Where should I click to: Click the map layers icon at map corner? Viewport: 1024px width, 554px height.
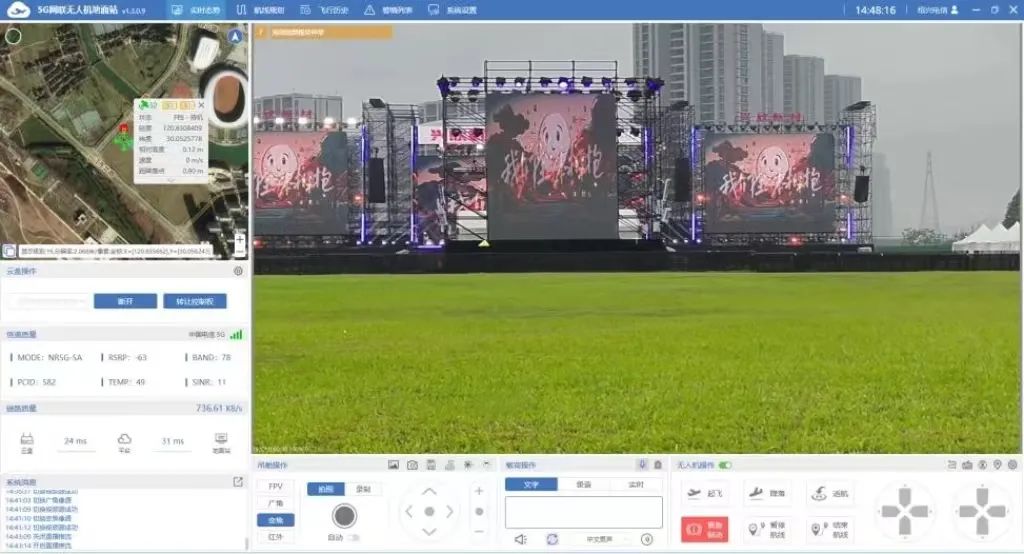[x=8, y=252]
